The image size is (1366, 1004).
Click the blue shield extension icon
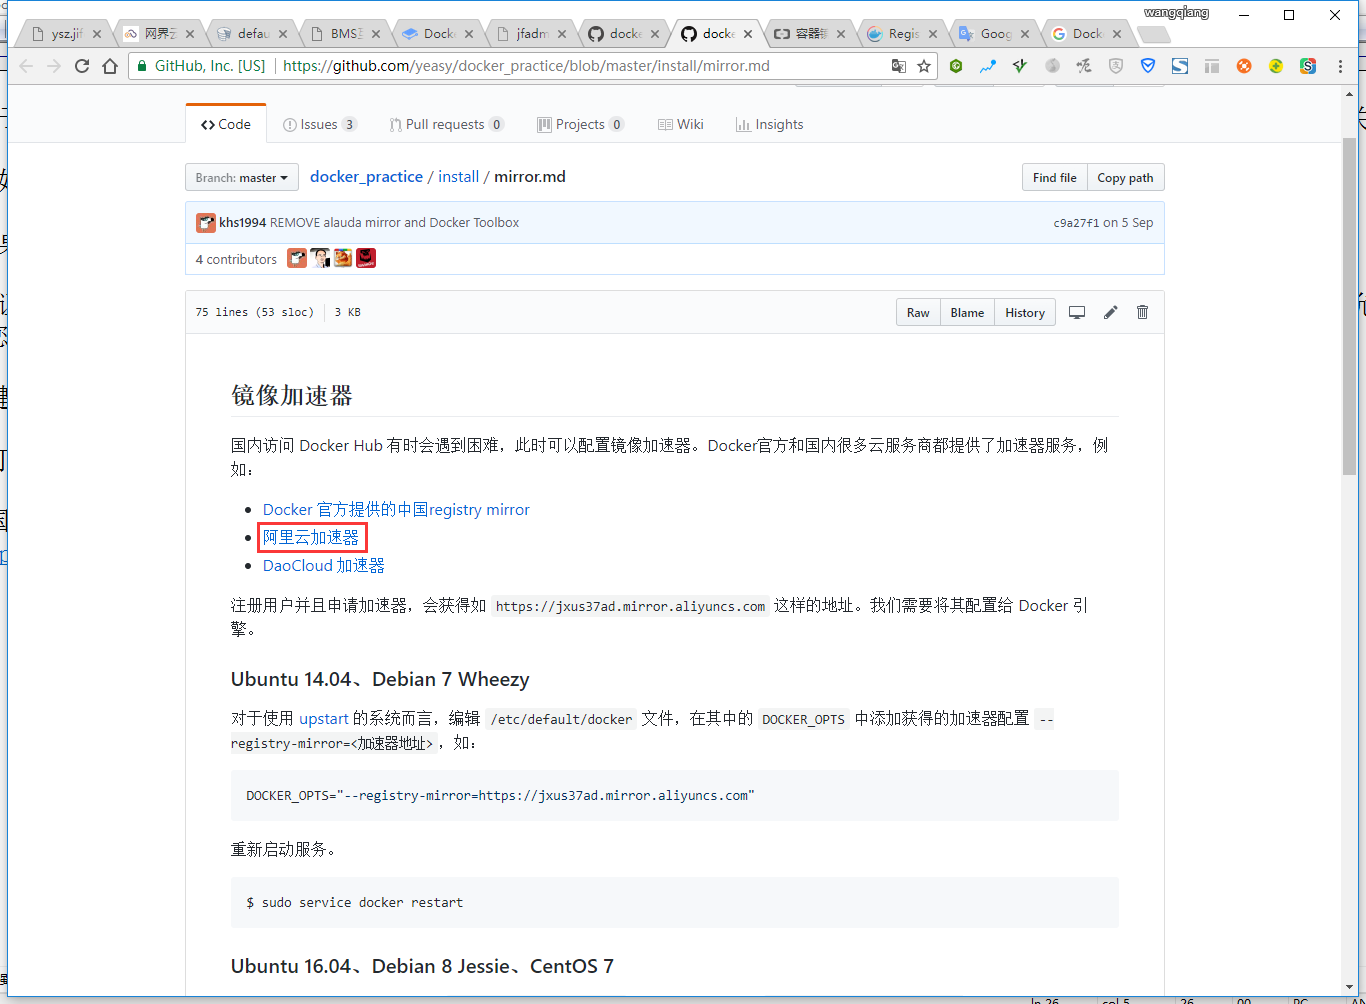coord(1148,66)
